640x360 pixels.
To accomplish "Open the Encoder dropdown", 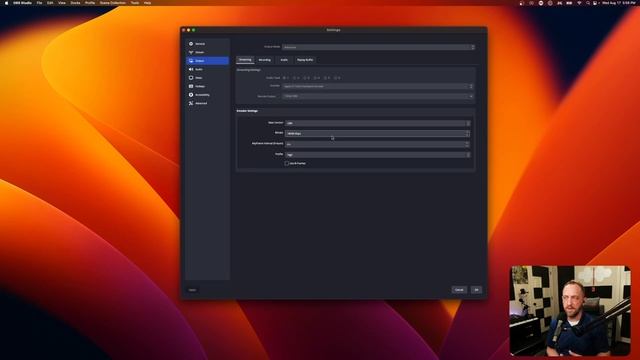I will 378,87.
